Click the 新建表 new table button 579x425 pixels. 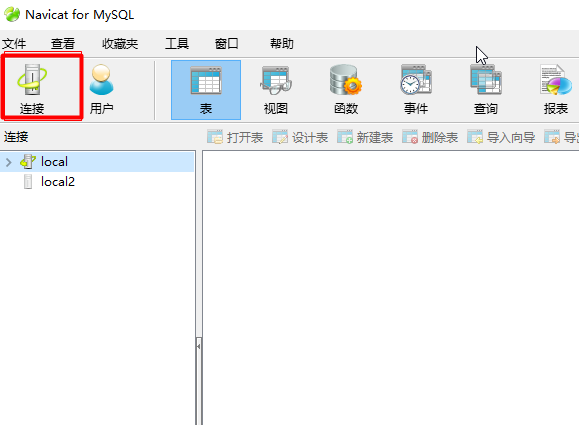coord(365,137)
